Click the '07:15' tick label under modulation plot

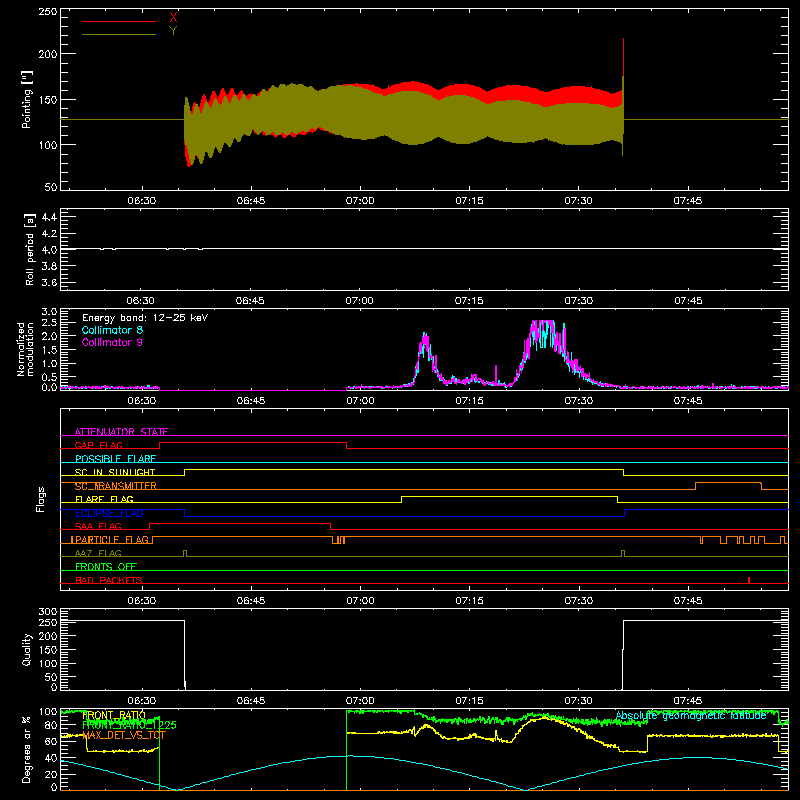pyautogui.click(x=469, y=401)
